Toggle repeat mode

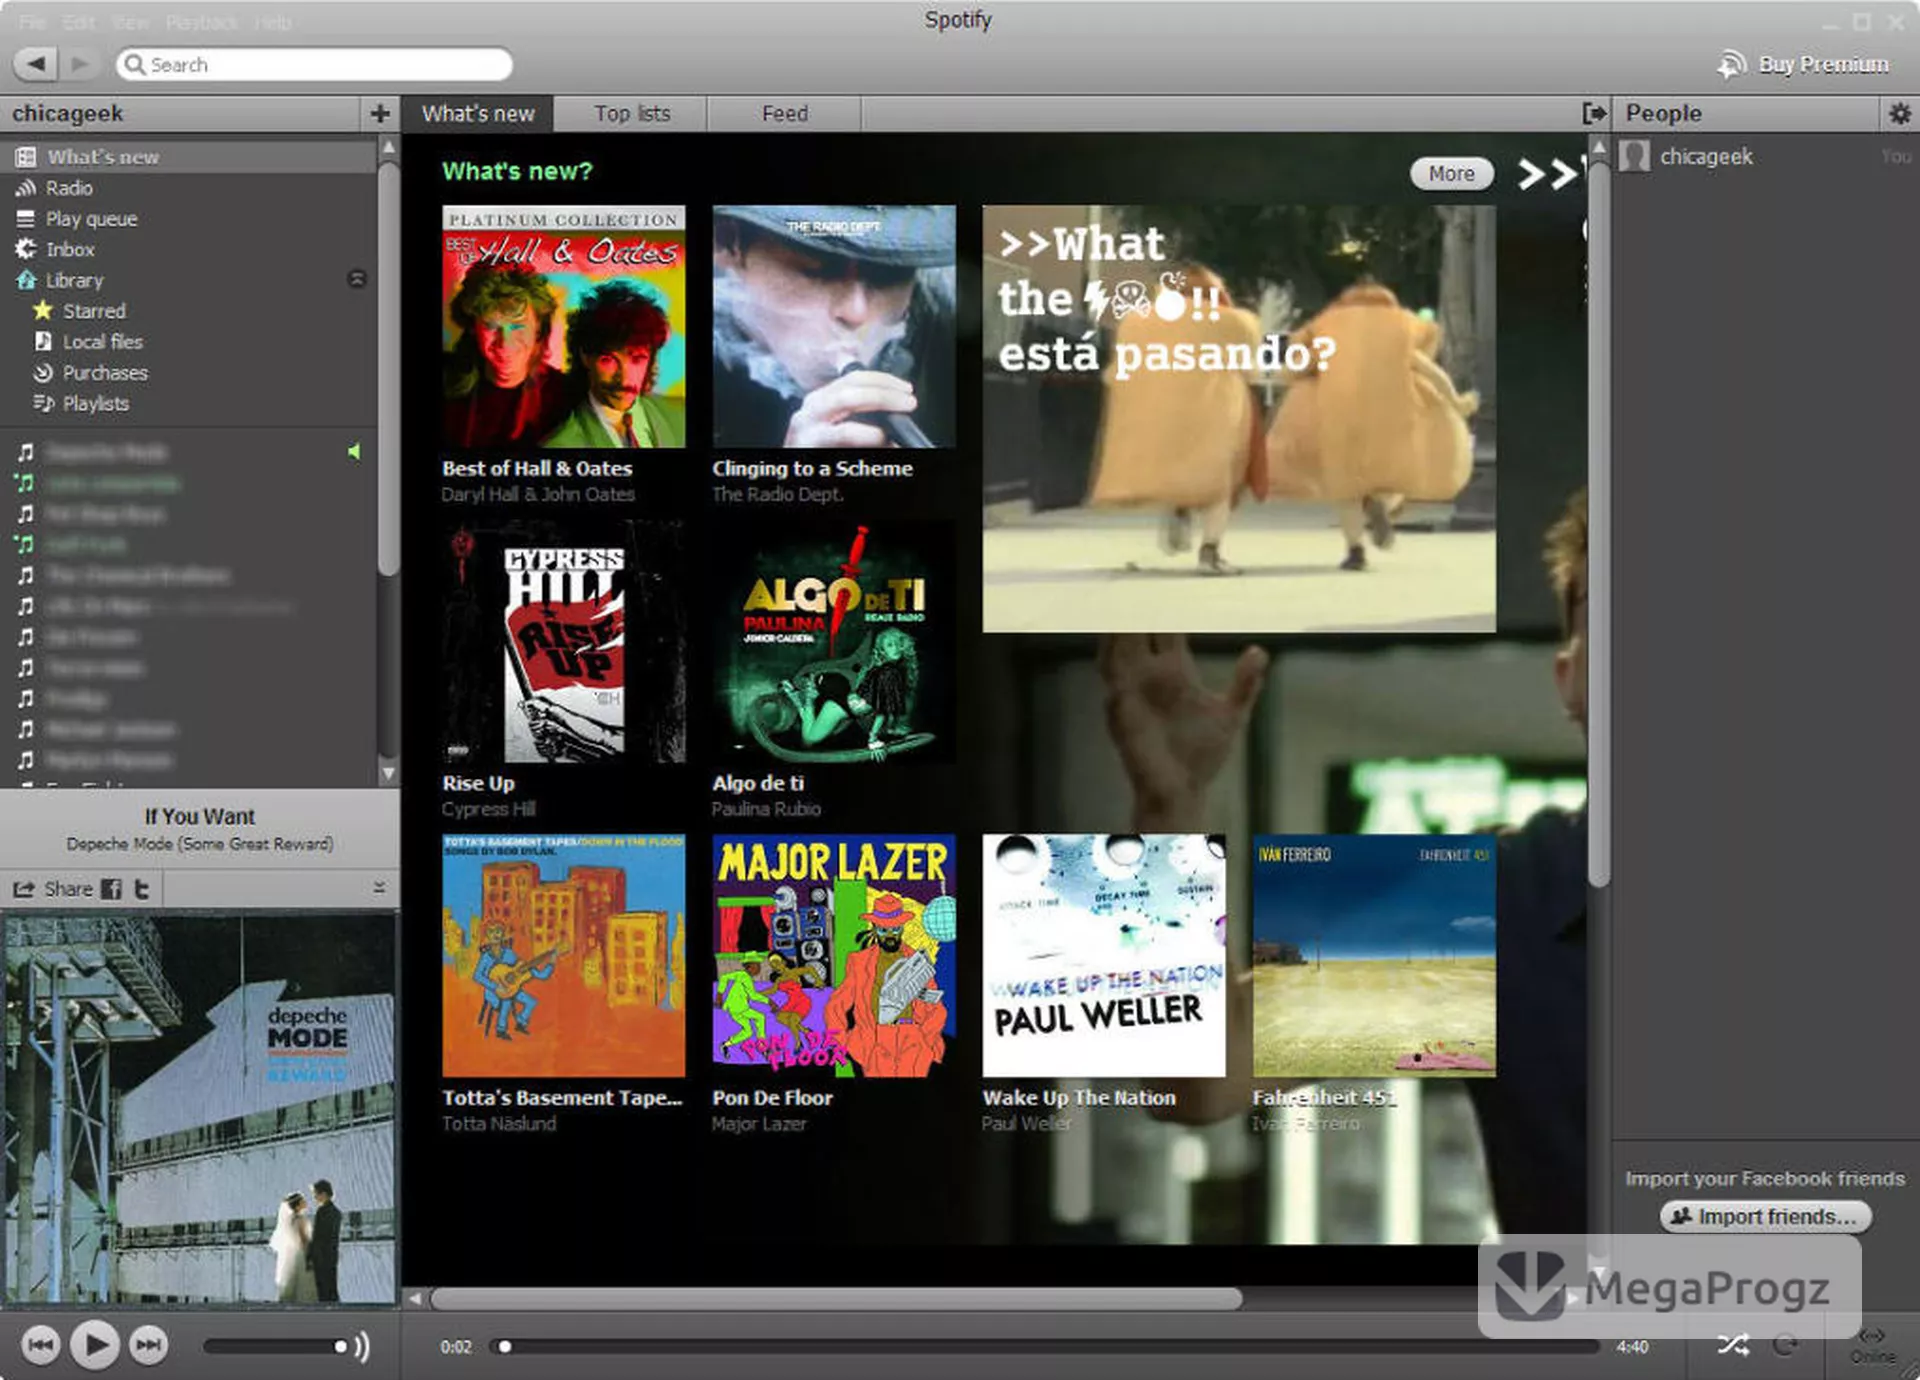1787,1345
